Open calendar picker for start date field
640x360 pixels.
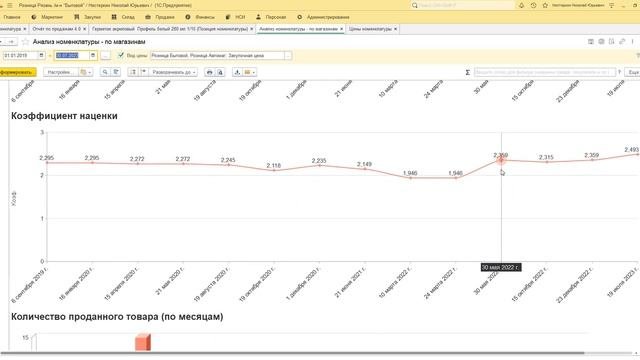coord(41,55)
